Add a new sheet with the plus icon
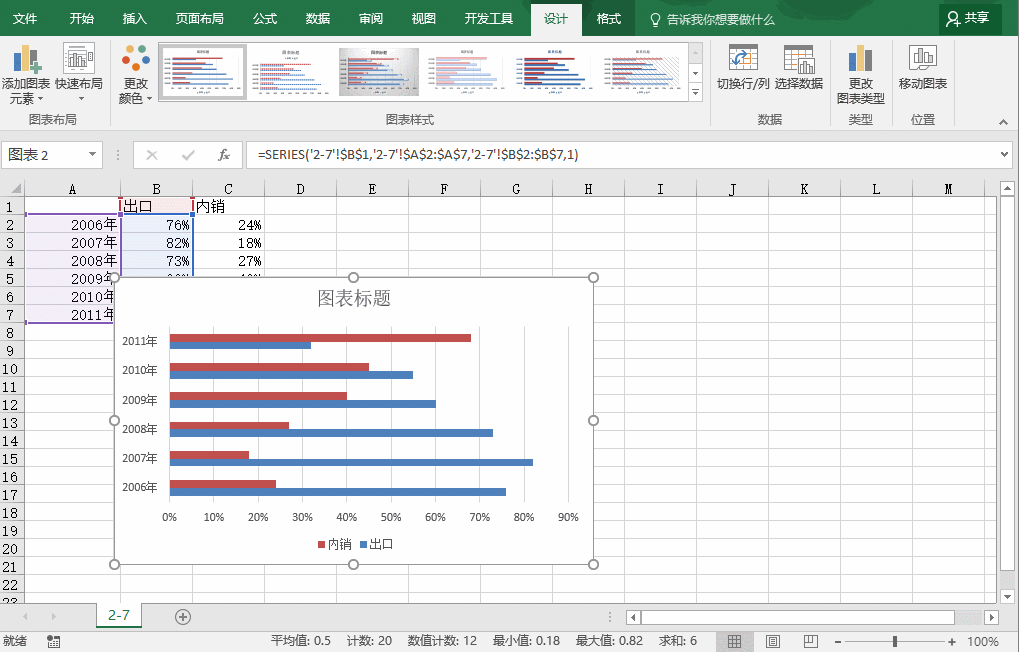The height and width of the screenshot is (652, 1019). click(183, 617)
